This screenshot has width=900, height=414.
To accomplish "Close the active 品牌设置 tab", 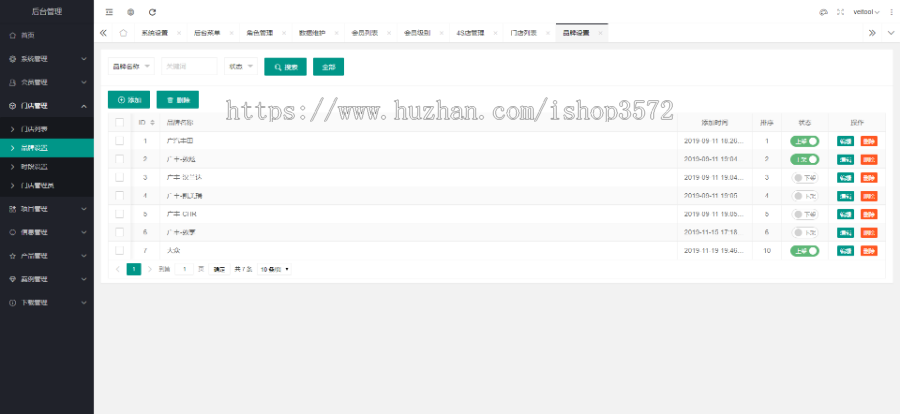I will [600, 33].
